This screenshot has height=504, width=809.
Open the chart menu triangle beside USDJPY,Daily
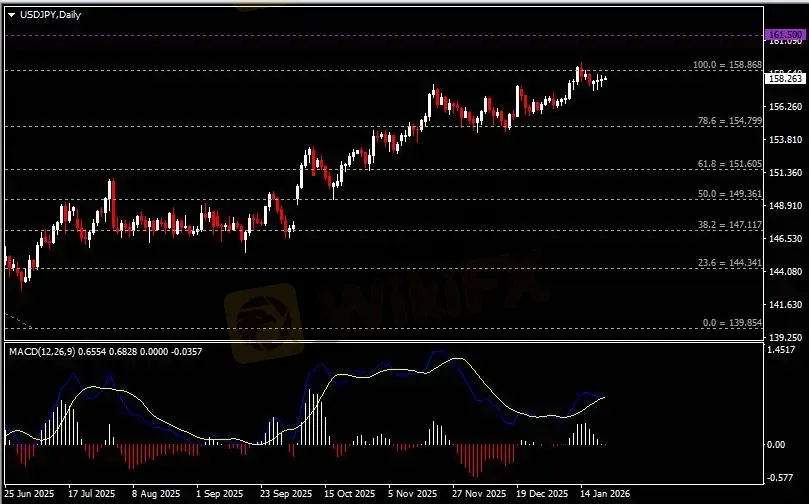point(11,14)
